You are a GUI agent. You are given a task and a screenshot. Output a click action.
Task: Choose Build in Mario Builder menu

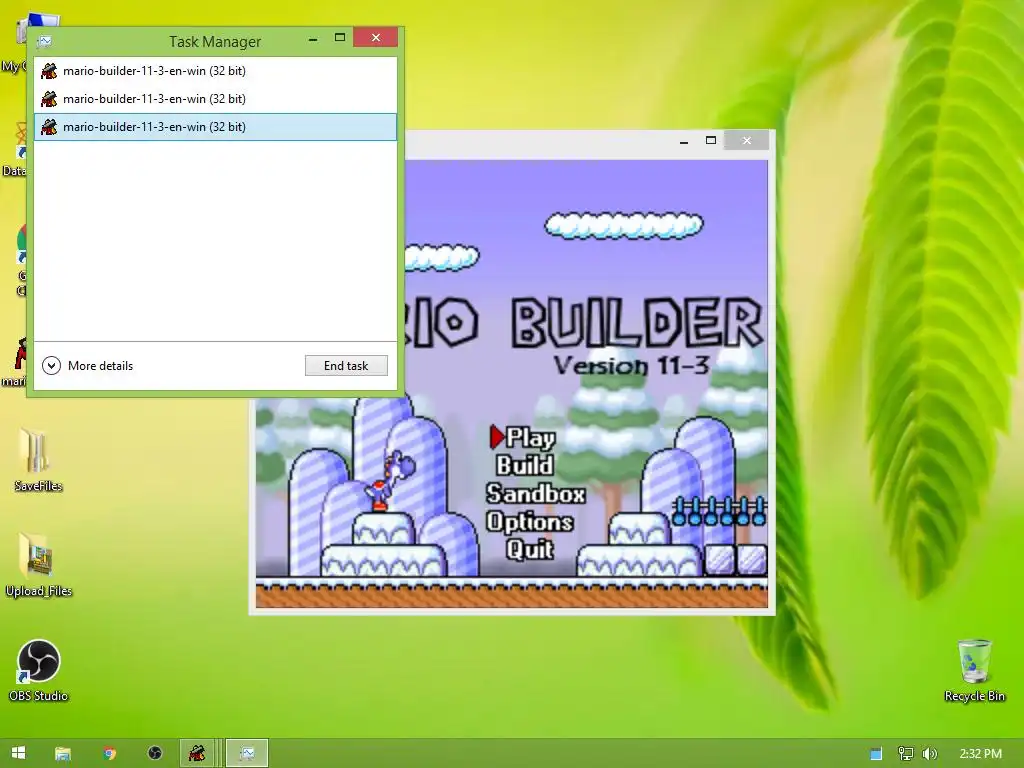(x=524, y=466)
